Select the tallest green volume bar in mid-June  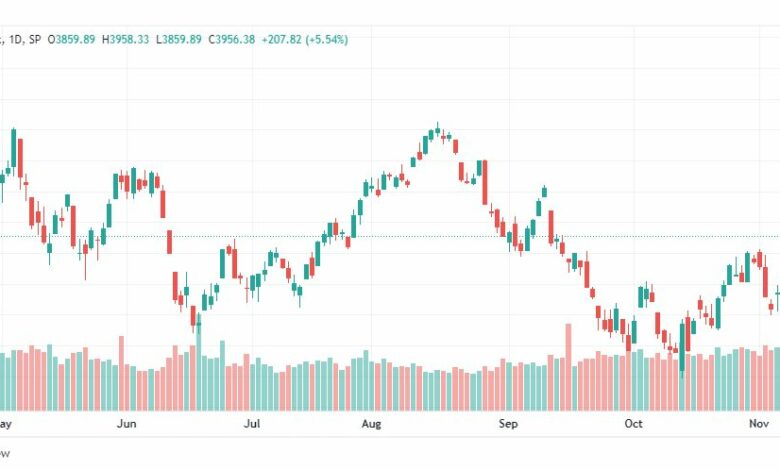(198, 362)
